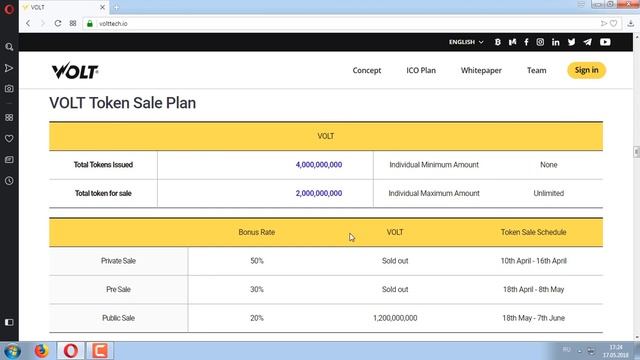Open the LinkedIn social icon
Viewport: 640px width, 360px height.
(x=556, y=42)
